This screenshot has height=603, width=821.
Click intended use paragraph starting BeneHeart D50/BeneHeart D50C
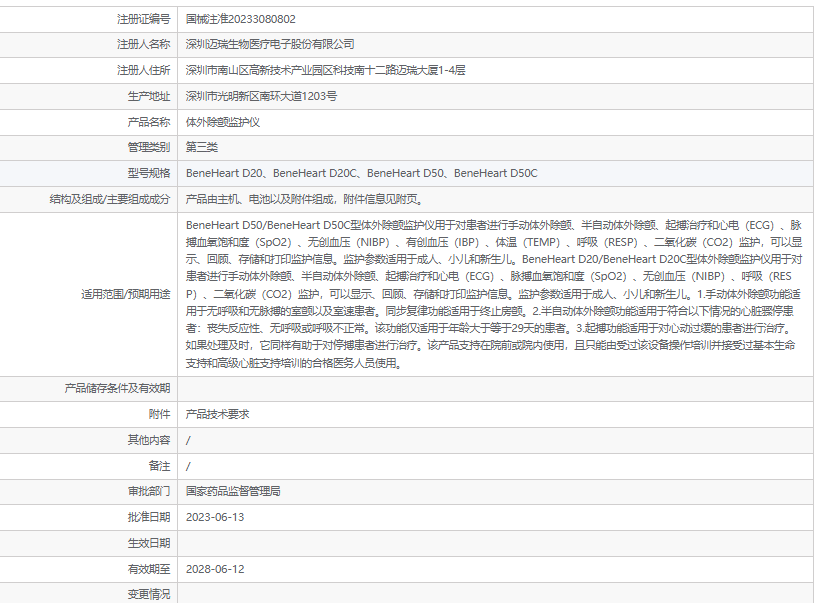pyautogui.click(x=494, y=294)
